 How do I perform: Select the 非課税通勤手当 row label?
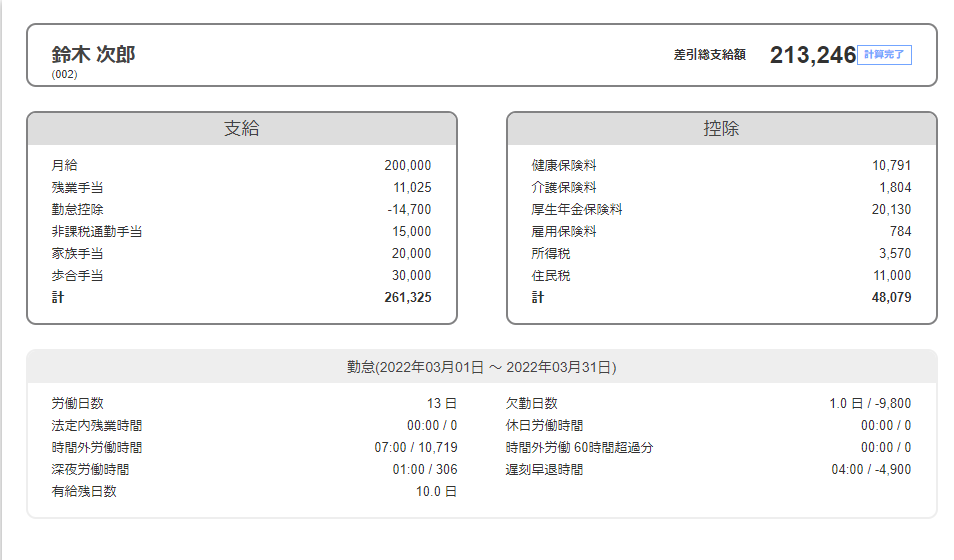96,232
